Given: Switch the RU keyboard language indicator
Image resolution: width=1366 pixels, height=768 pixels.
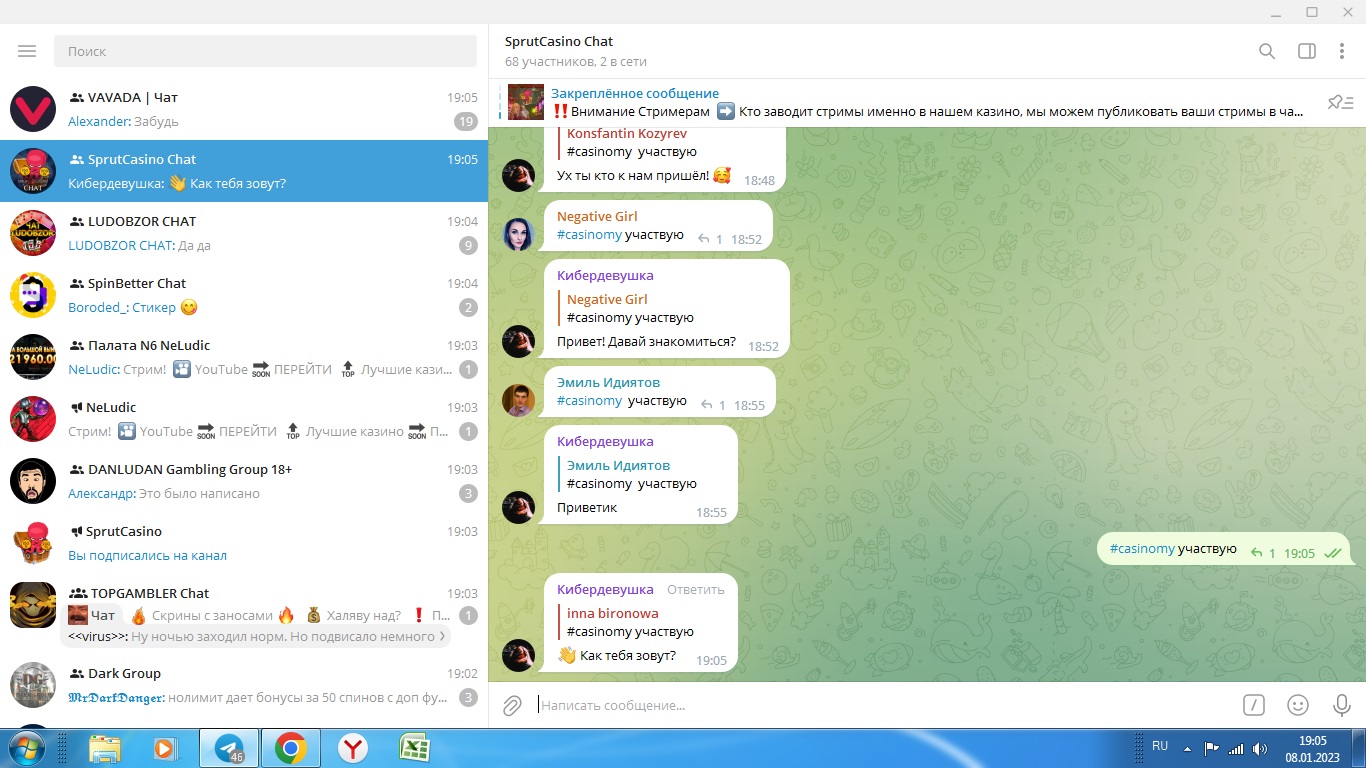Looking at the screenshot, I should (x=1160, y=746).
